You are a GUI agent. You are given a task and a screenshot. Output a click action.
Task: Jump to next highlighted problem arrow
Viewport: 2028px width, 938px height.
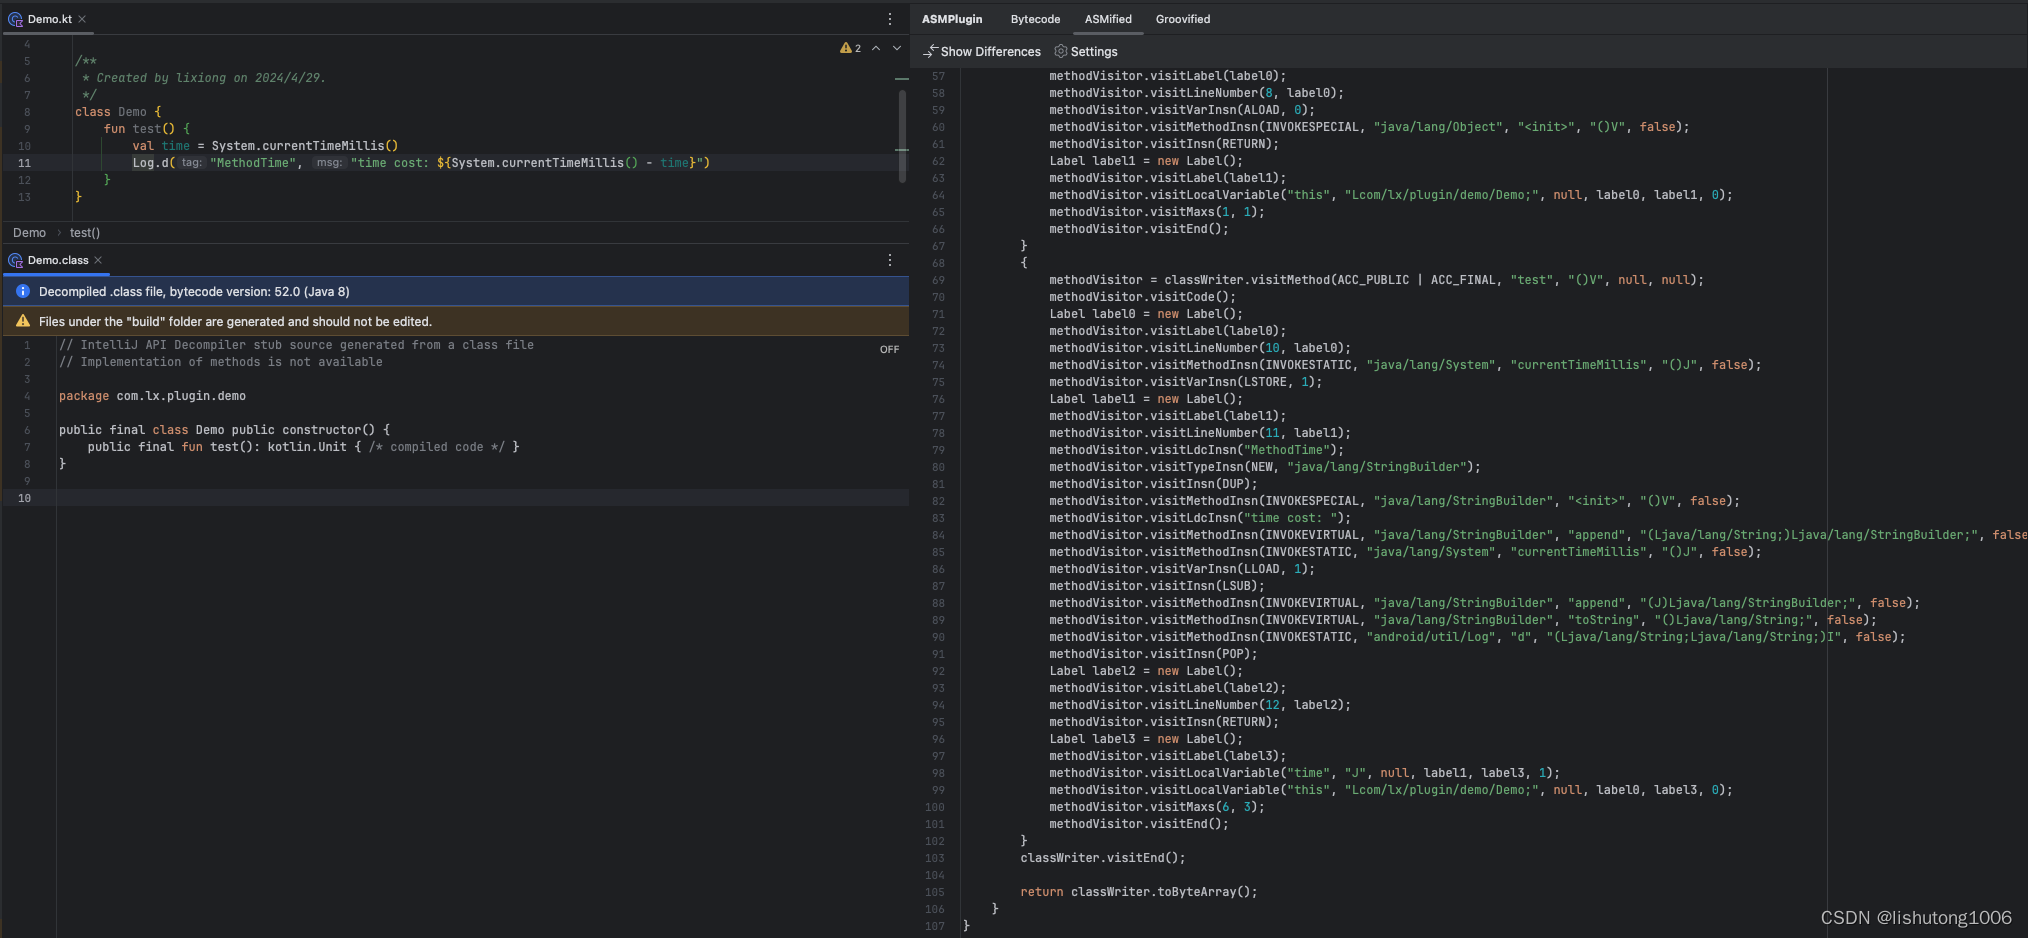[x=897, y=48]
